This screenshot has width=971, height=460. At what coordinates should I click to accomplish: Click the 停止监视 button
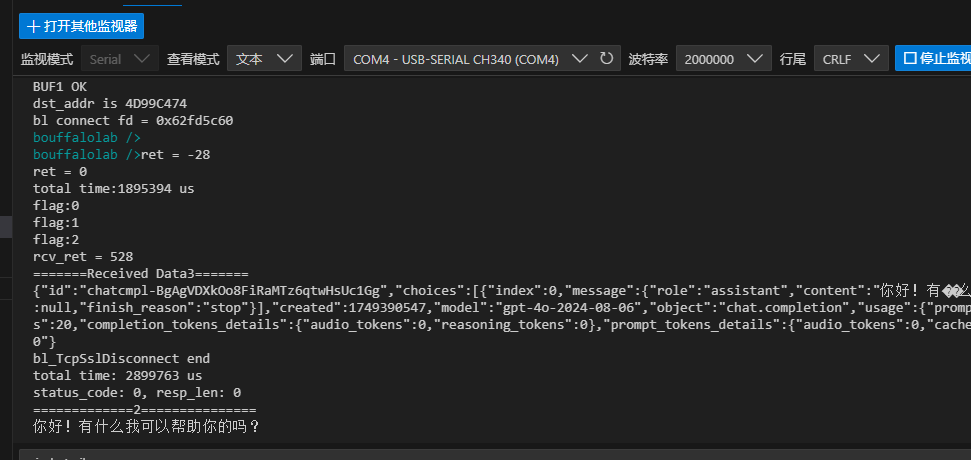pyautogui.click(x=933, y=59)
